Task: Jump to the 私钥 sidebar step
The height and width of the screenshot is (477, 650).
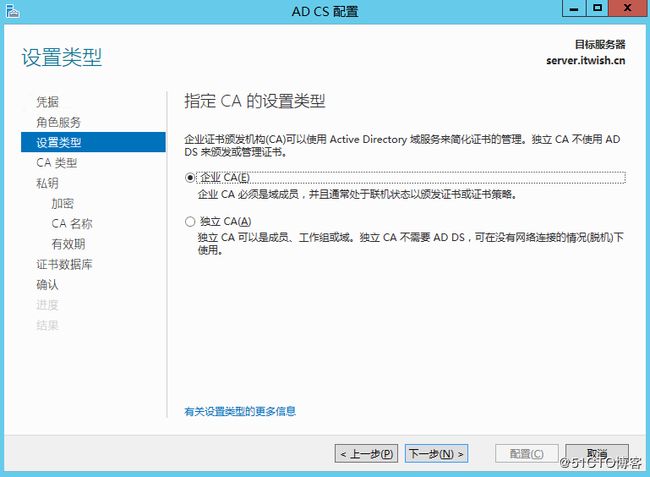Action: click(47, 183)
